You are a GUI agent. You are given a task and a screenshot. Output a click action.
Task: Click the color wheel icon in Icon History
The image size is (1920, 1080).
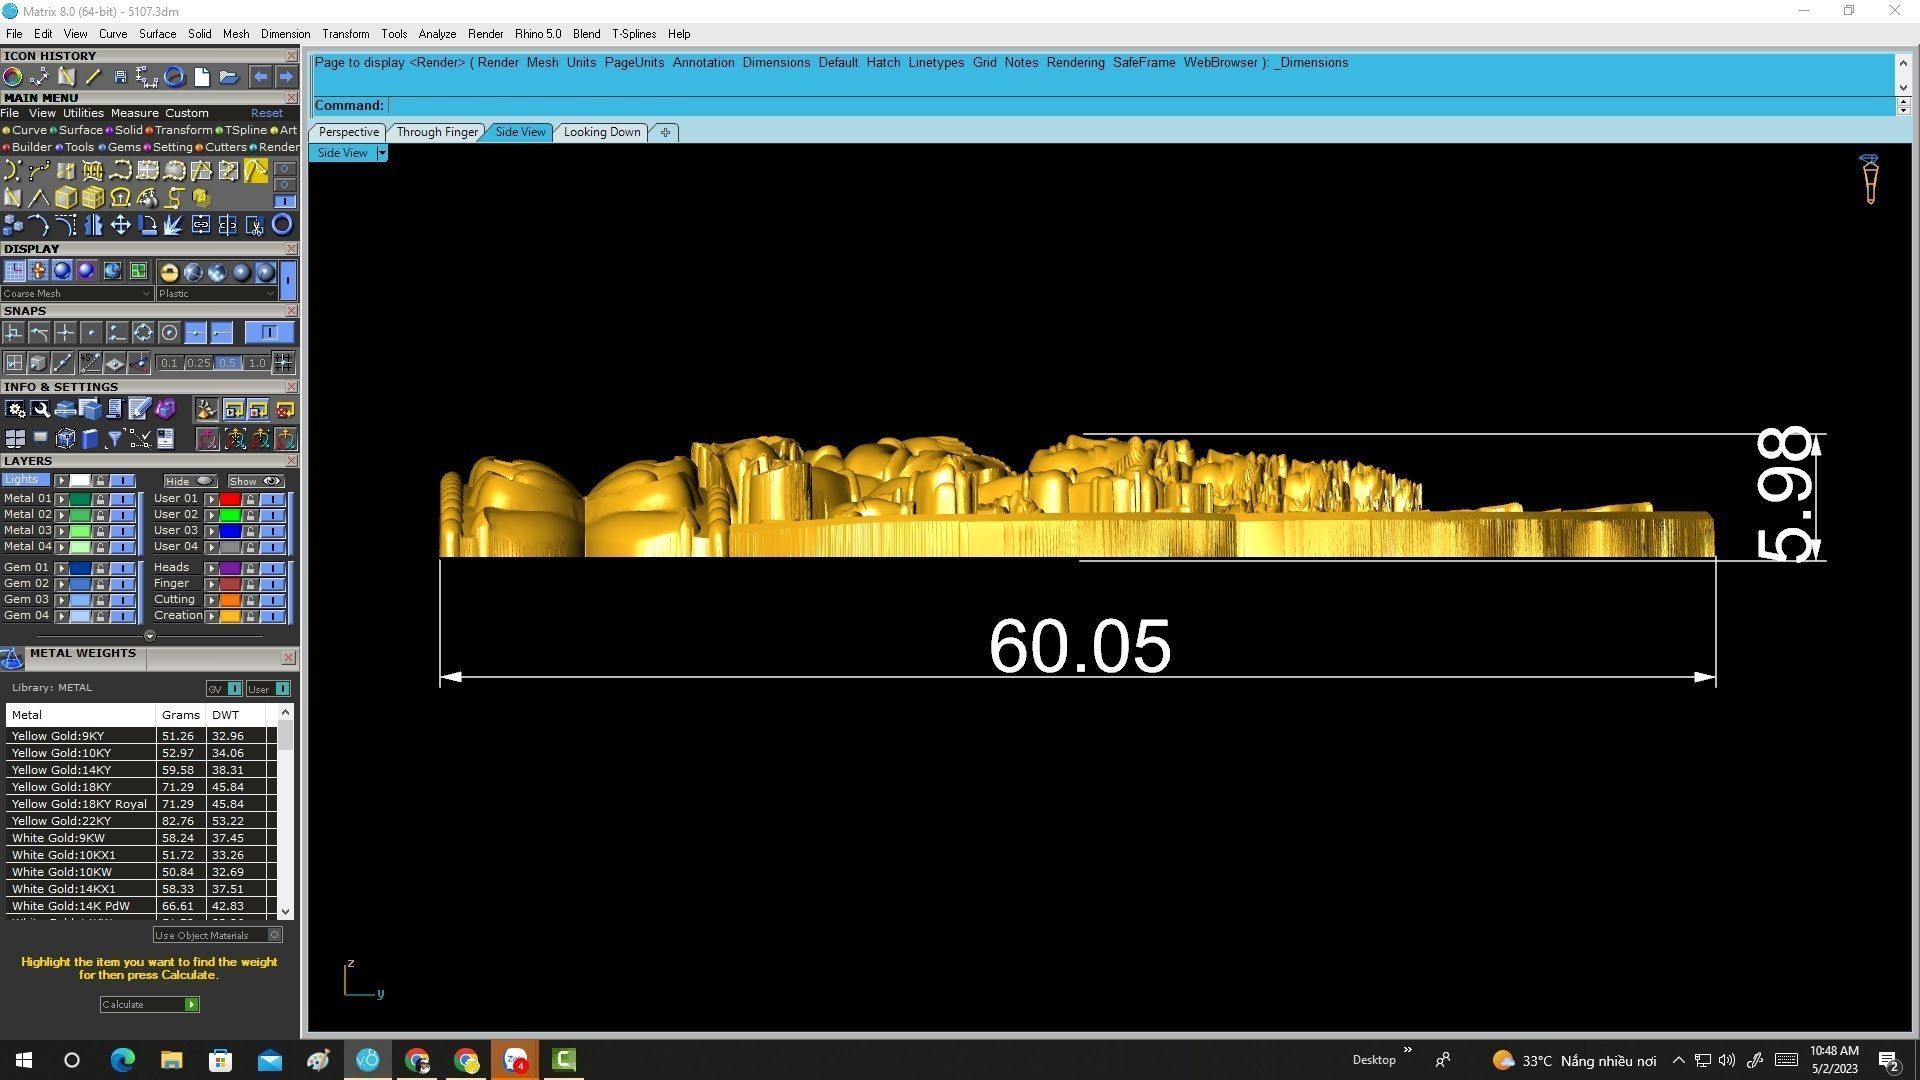13,77
